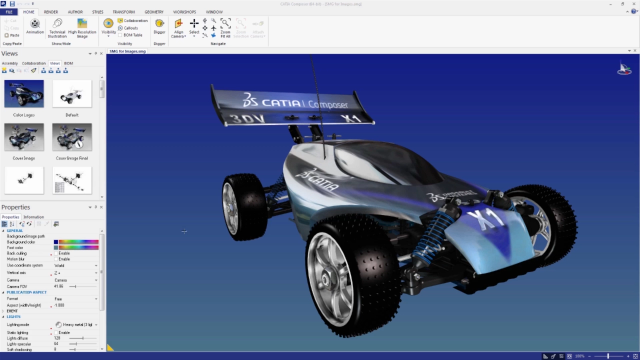The height and width of the screenshot is (360, 640).
Task: Switch to the BOM panel tab
Action: click(69, 63)
